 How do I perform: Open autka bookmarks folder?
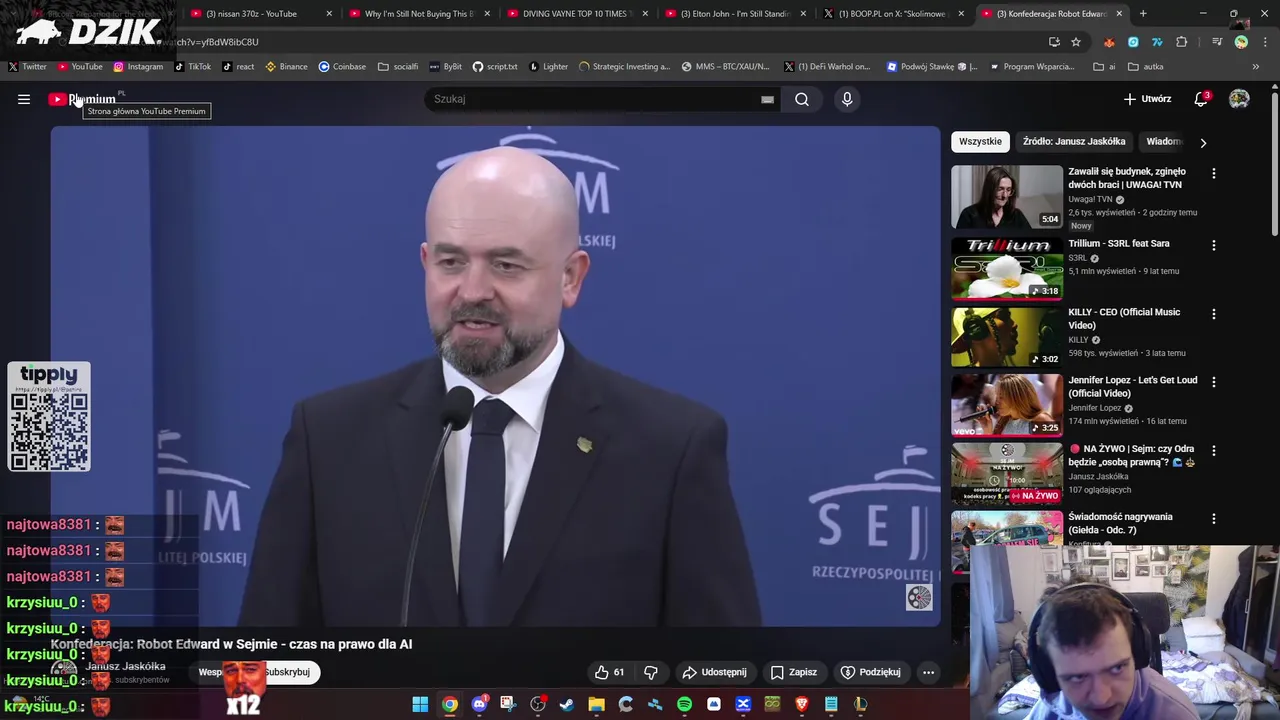[x=1146, y=67]
